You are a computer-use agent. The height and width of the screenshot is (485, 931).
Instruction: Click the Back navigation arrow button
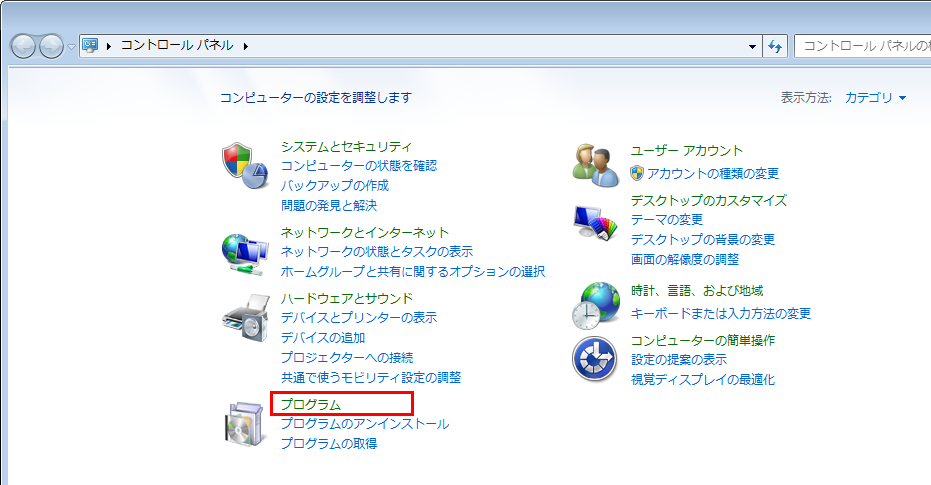(x=24, y=46)
